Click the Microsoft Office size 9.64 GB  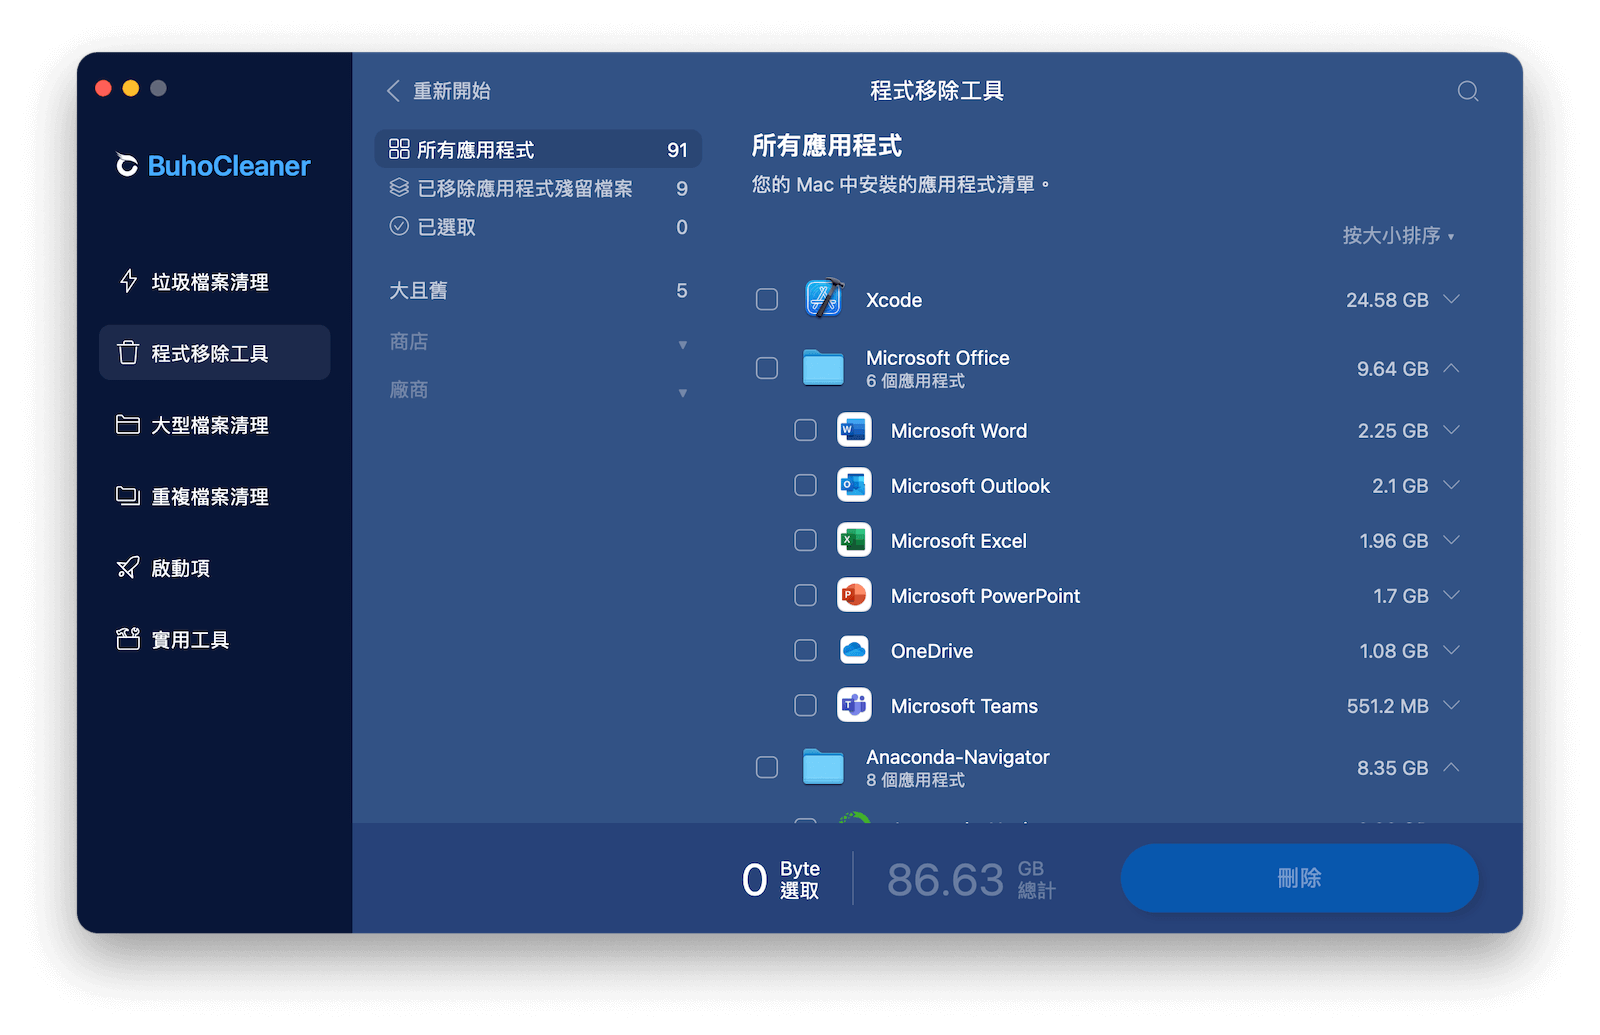tap(1392, 369)
